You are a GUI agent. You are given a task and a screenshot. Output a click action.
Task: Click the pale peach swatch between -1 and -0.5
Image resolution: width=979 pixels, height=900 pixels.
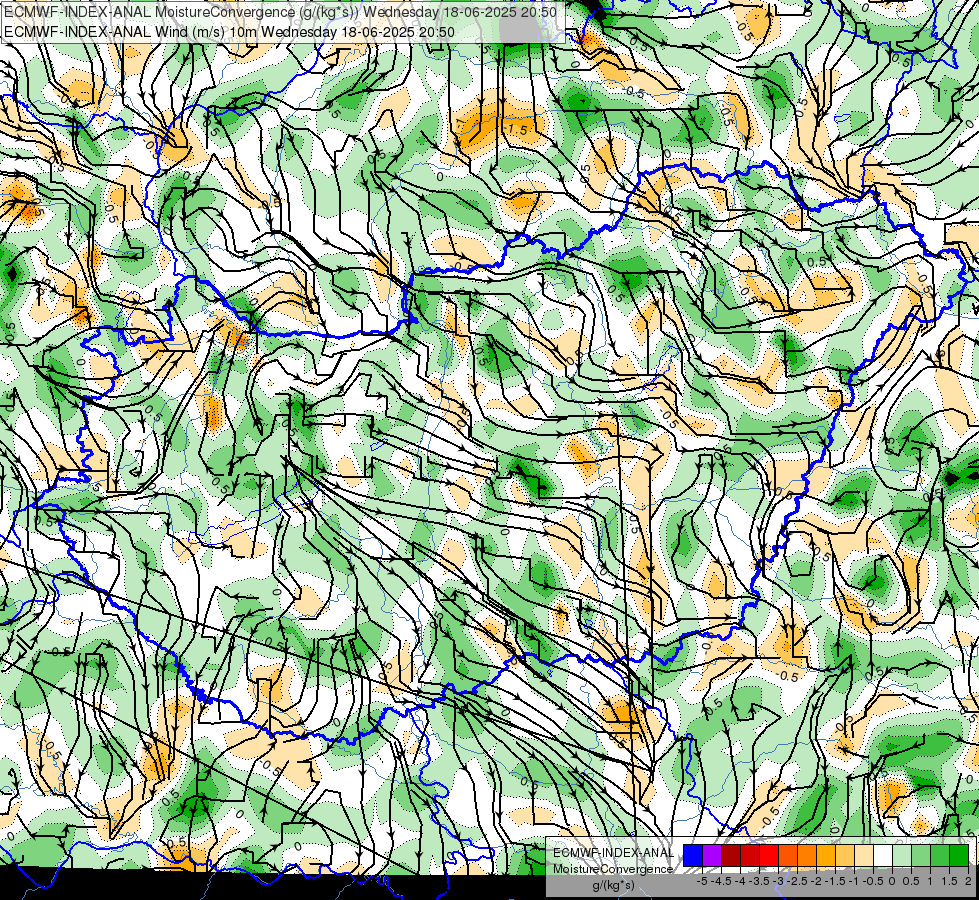pyautogui.click(x=864, y=855)
